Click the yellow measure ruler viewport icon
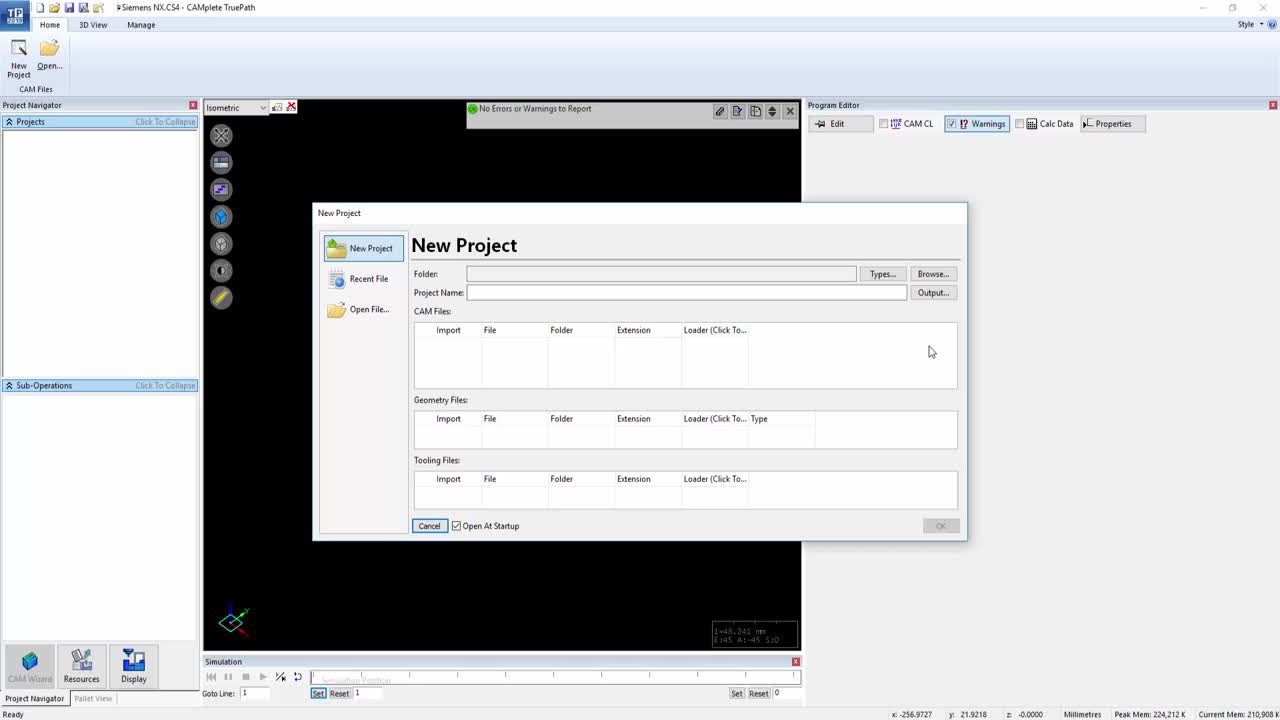1280x720 pixels. [x=221, y=297]
